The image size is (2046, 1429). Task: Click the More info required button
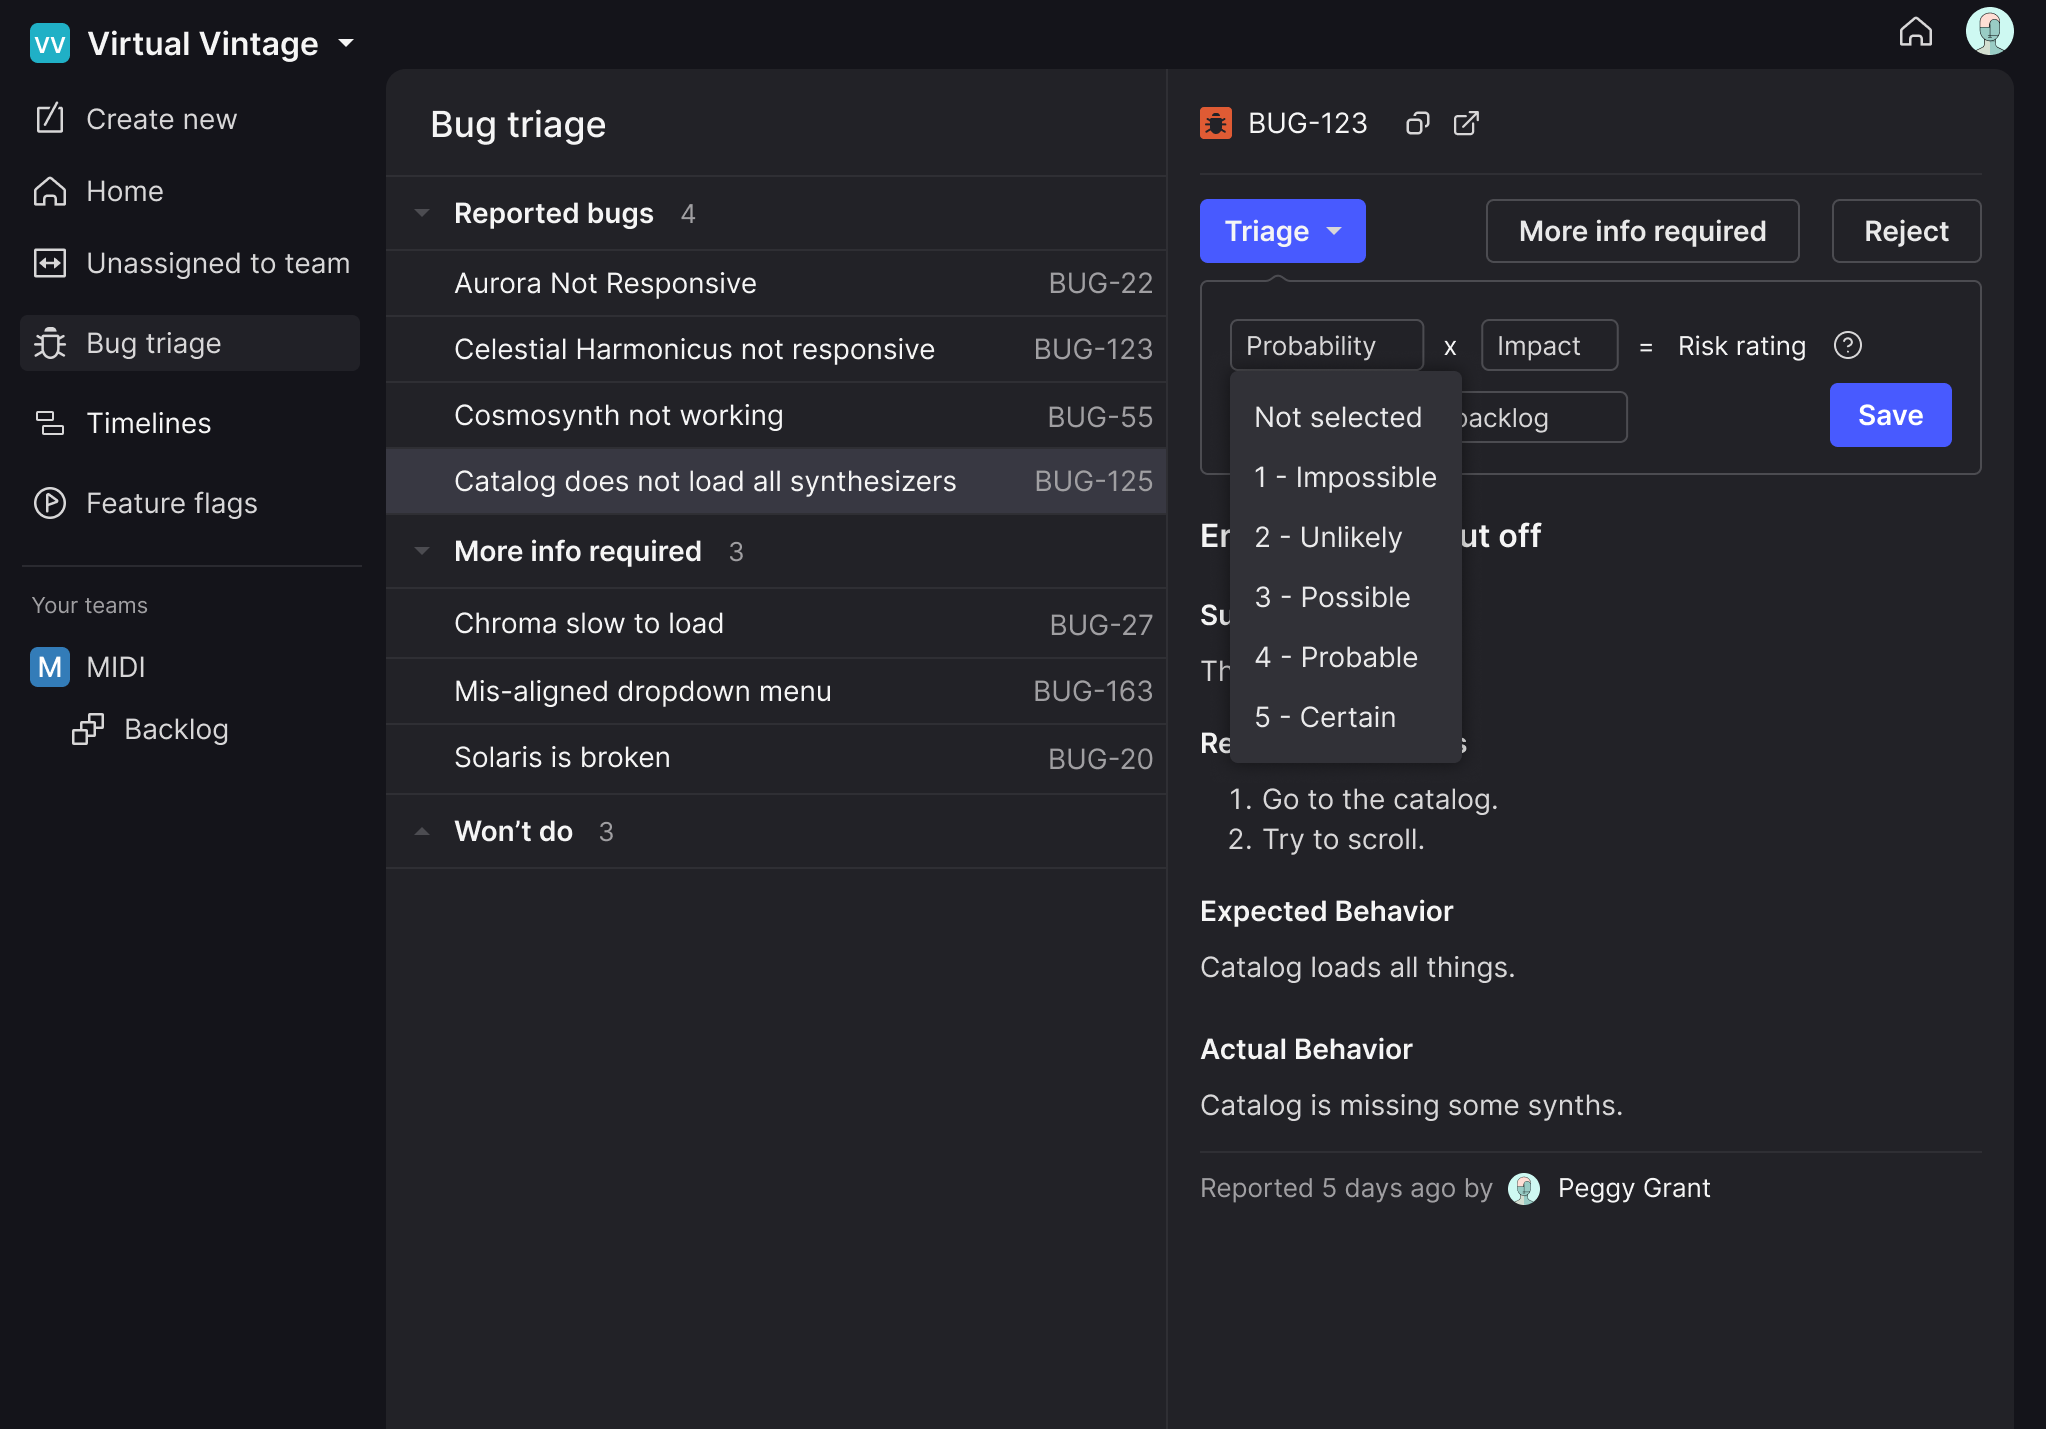click(1641, 232)
